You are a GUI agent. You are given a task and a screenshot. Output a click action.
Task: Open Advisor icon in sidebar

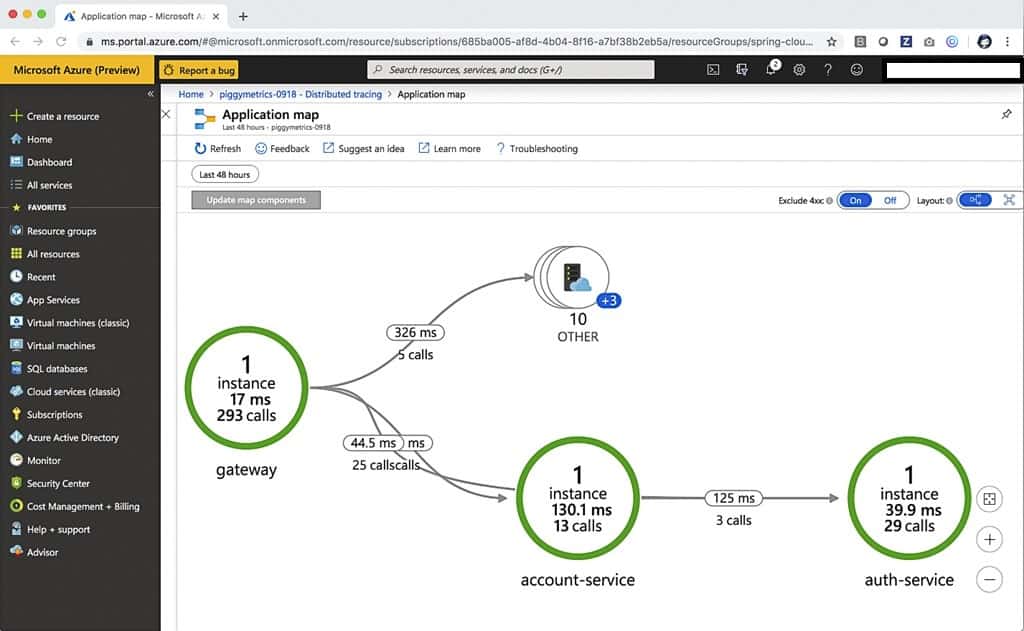[x=16, y=552]
